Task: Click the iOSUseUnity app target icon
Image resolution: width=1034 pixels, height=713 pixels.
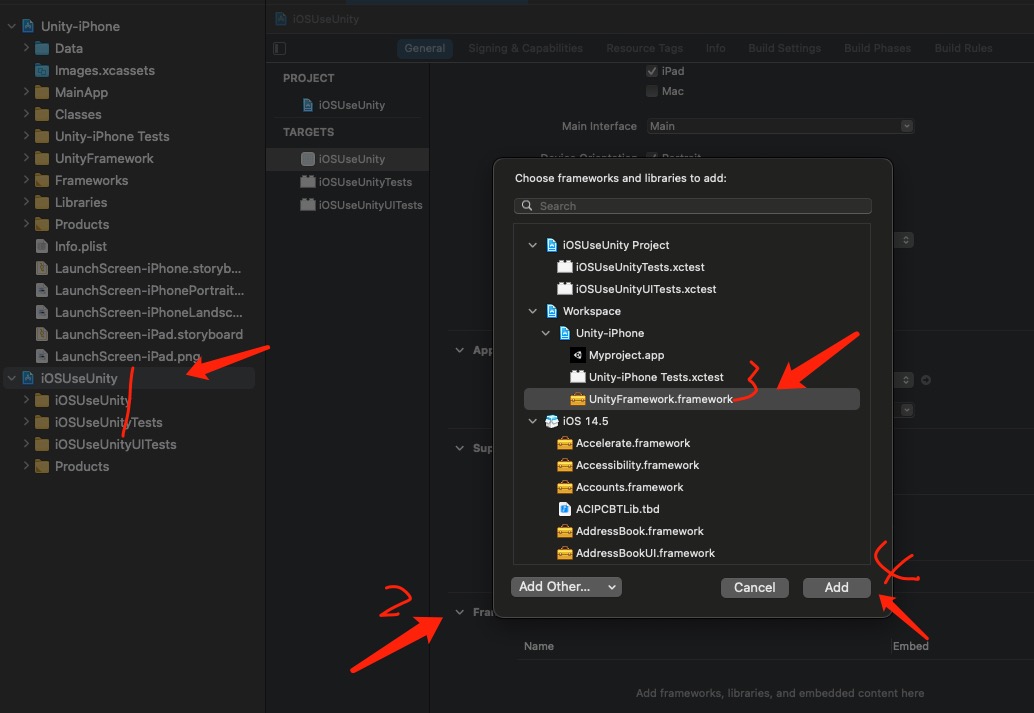Action: click(307, 159)
